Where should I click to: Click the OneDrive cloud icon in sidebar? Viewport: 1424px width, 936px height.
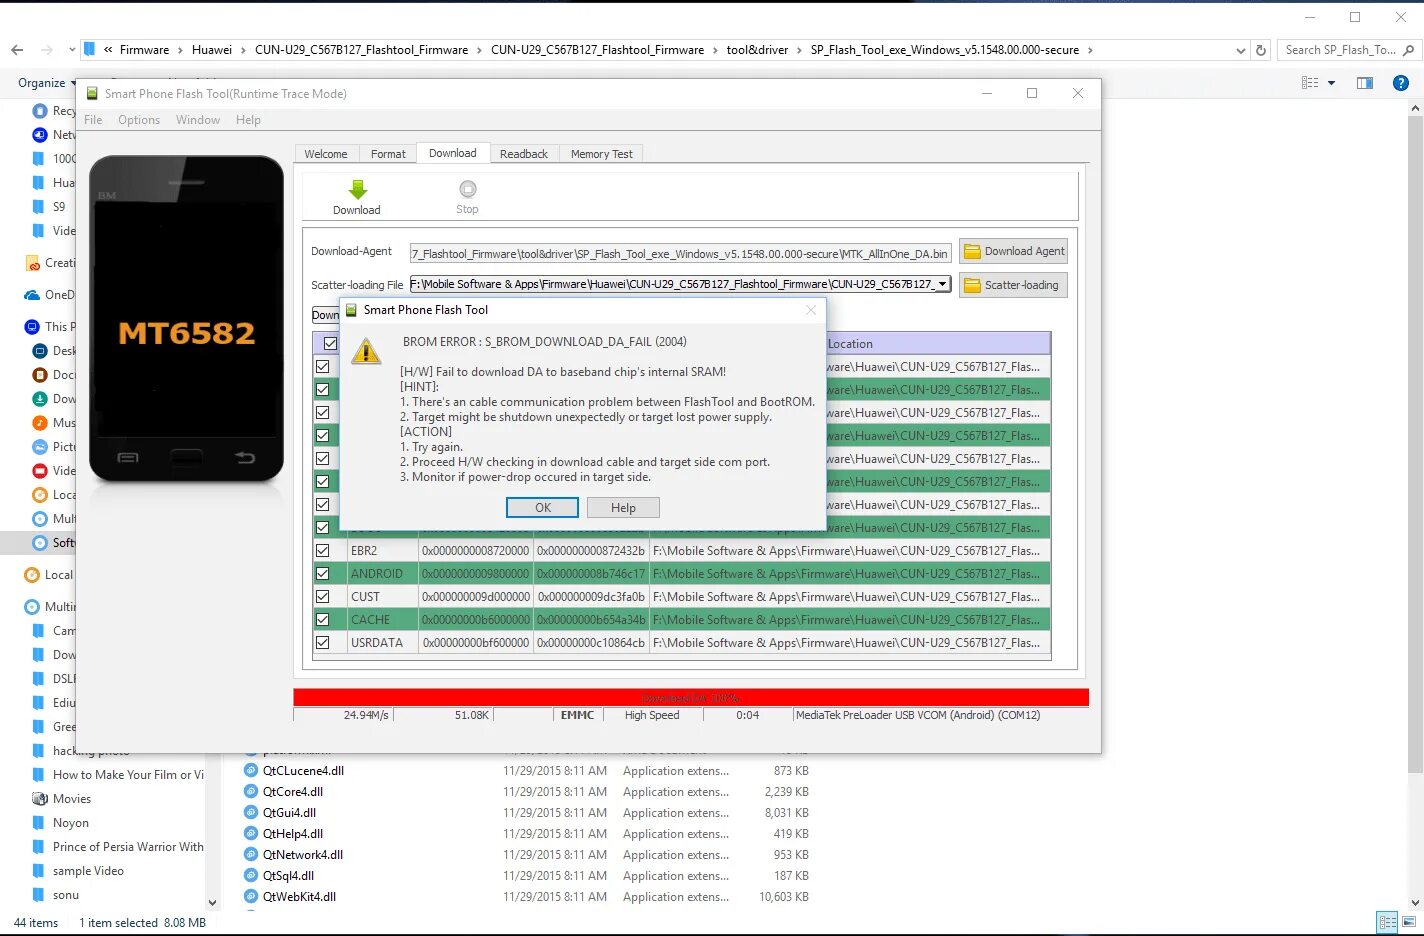[31, 295]
